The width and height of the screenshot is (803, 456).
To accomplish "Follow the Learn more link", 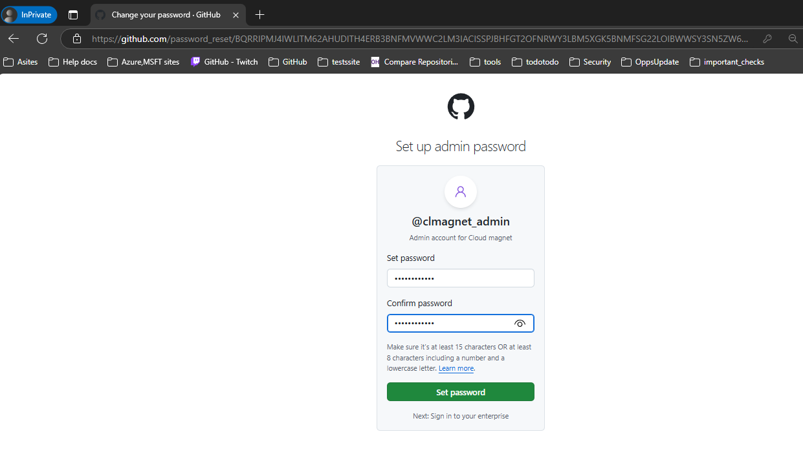I will [x=456, y=368].
